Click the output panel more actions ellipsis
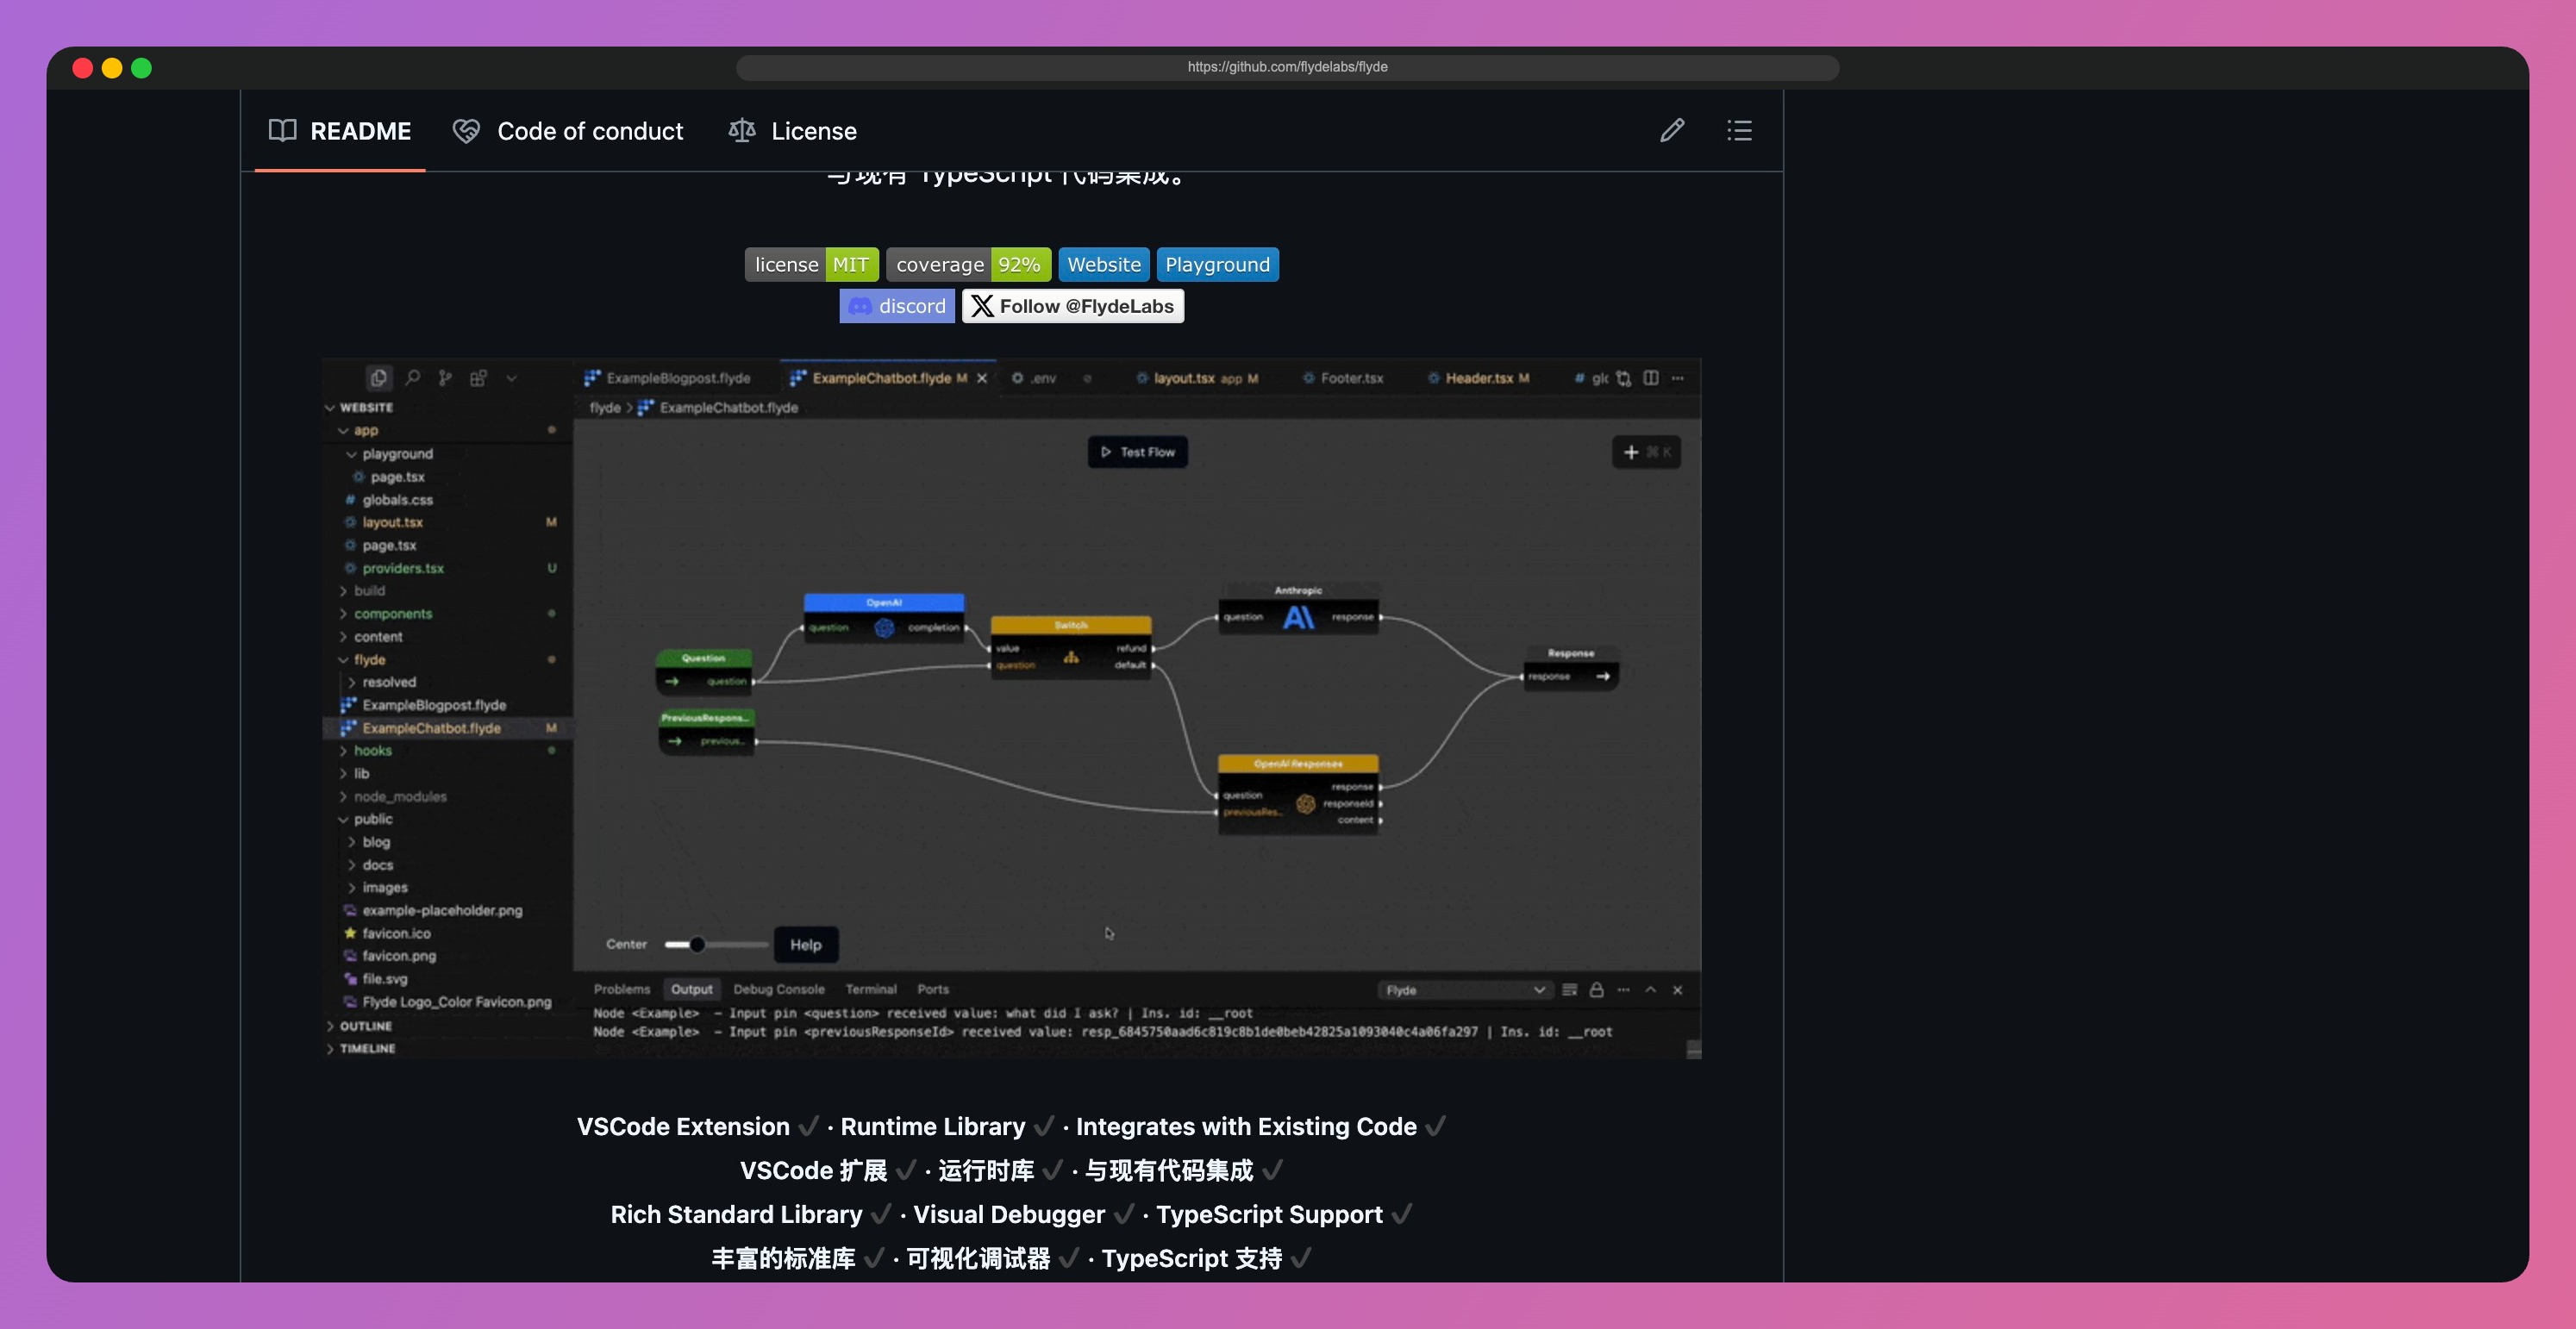 (x=1623, y=990)
